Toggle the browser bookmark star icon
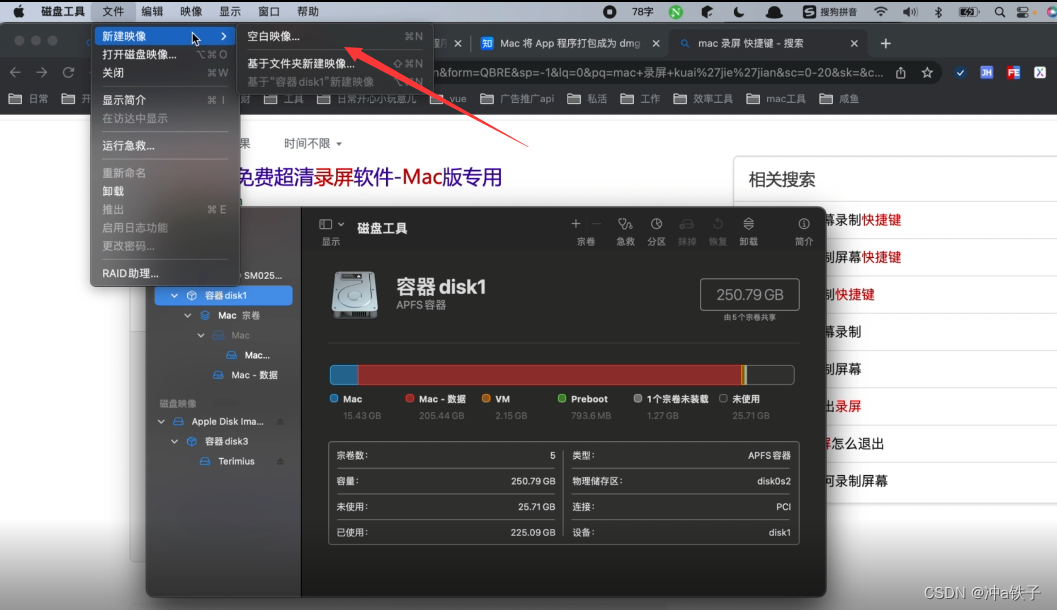This screenshot has width=1057, height=610. 926,73
